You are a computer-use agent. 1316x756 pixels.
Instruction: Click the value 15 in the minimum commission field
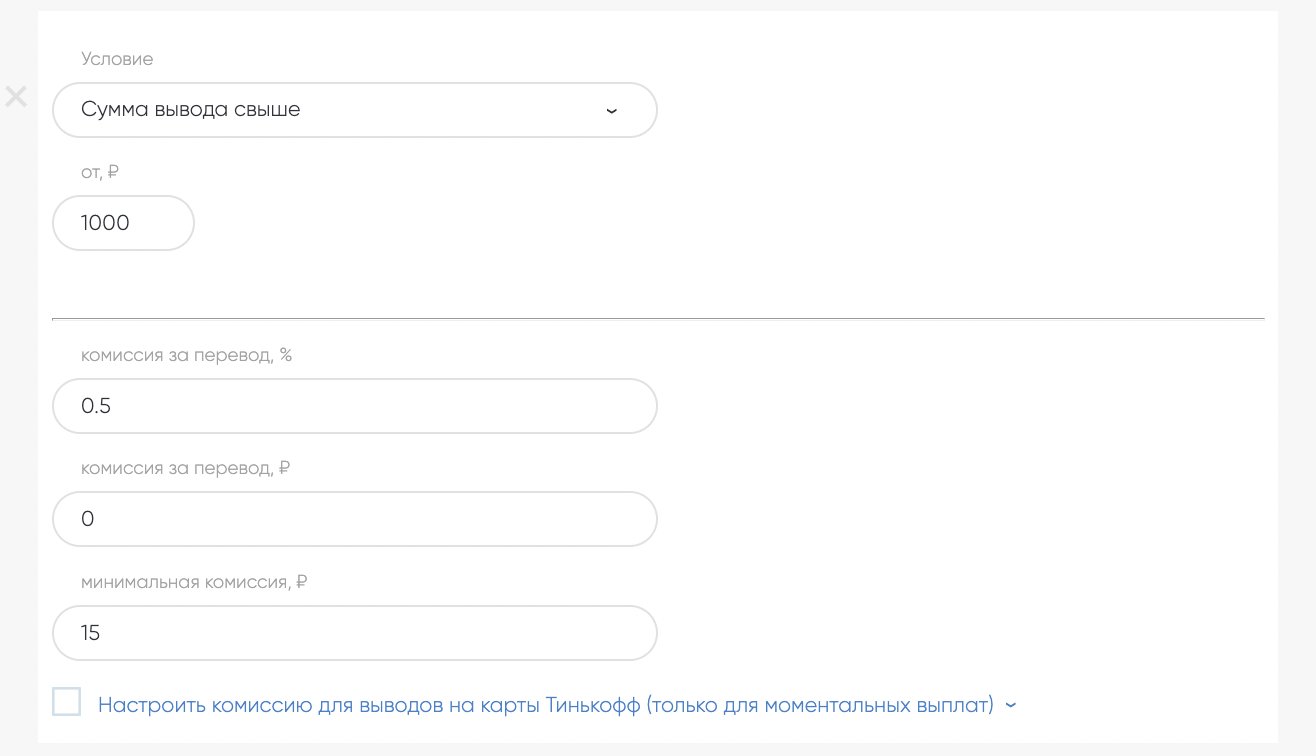pos(91,633)
